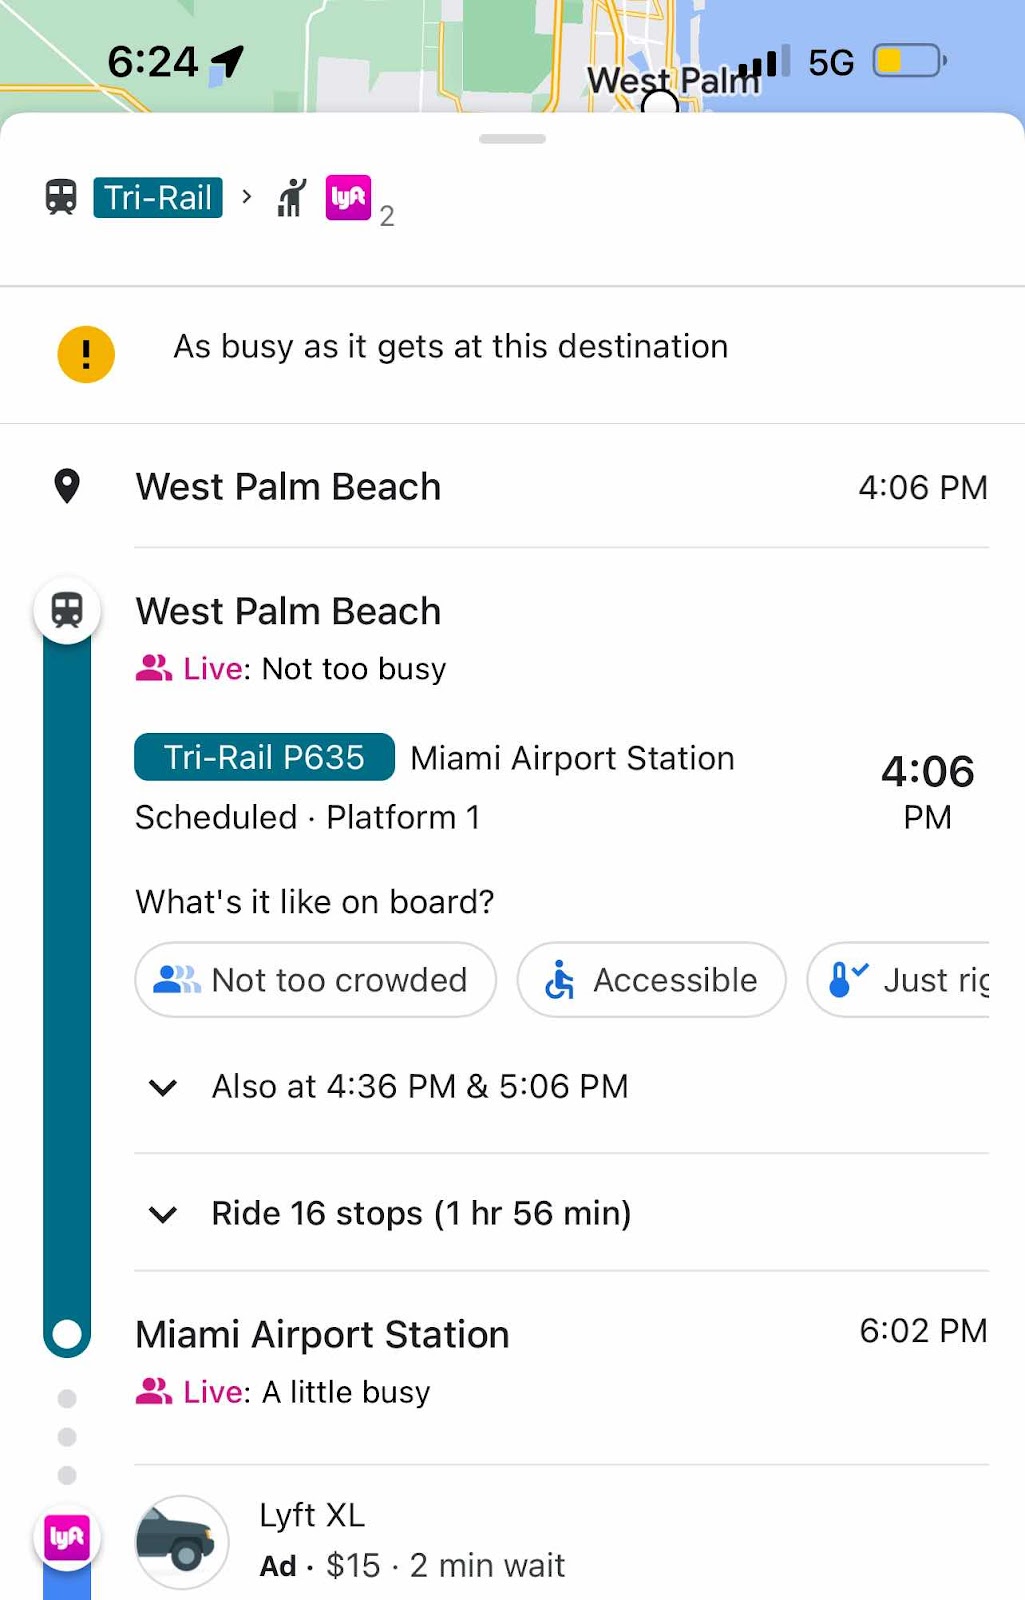The width and height of the screenshot is (1025, 1600).
Task: Tap the sheet drag handle at the top
Action: (512, 138)
